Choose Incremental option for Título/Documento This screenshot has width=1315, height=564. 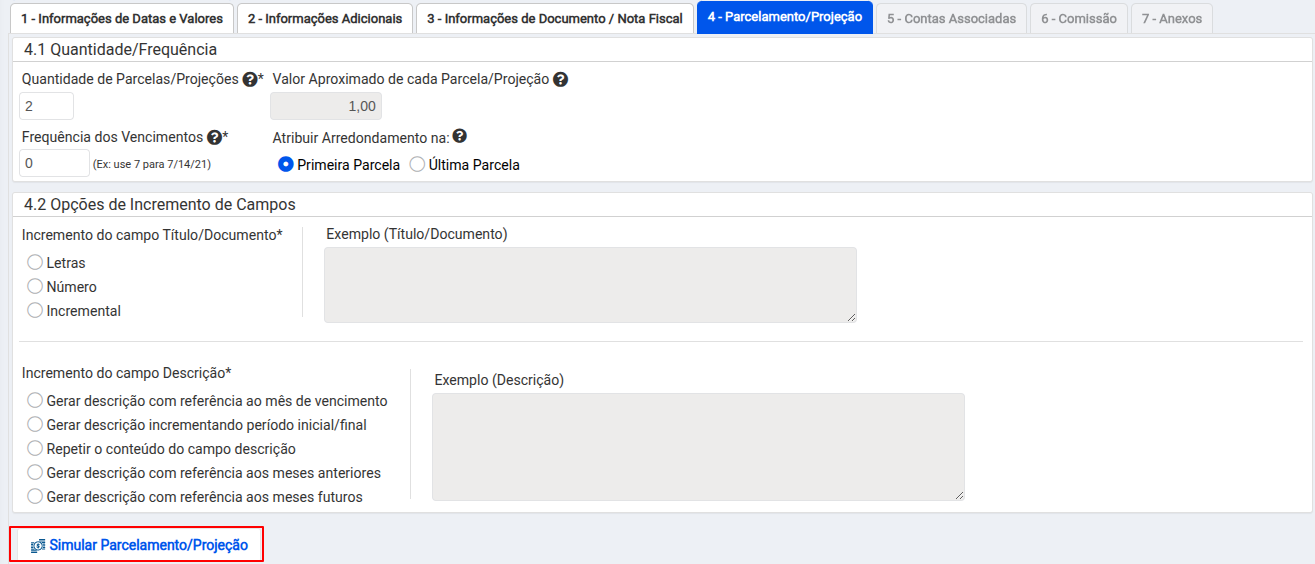point(35,311)
